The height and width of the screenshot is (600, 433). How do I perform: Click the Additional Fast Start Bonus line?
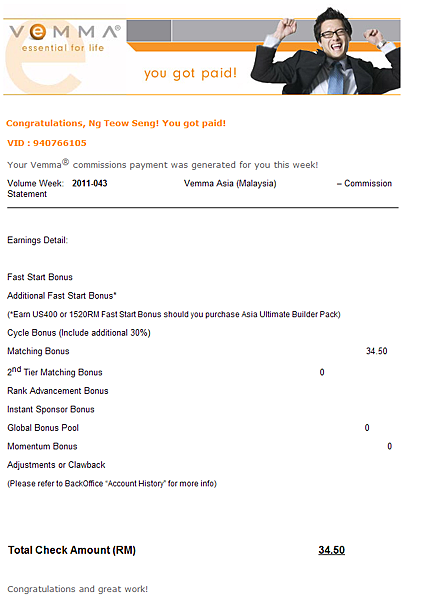[x=62, y=296]
